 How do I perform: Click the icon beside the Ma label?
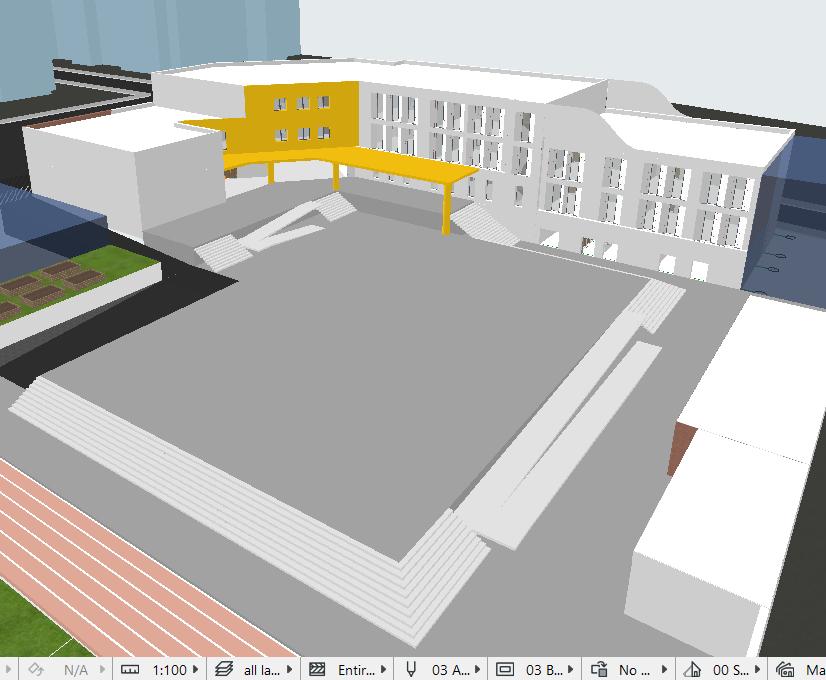tap(785, 669)
